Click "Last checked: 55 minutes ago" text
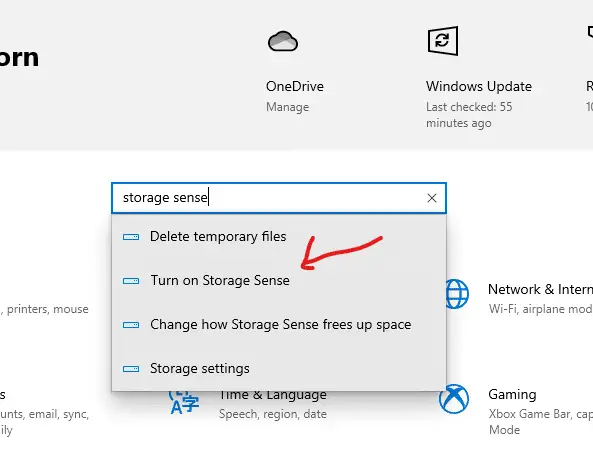 coord(469,115)
